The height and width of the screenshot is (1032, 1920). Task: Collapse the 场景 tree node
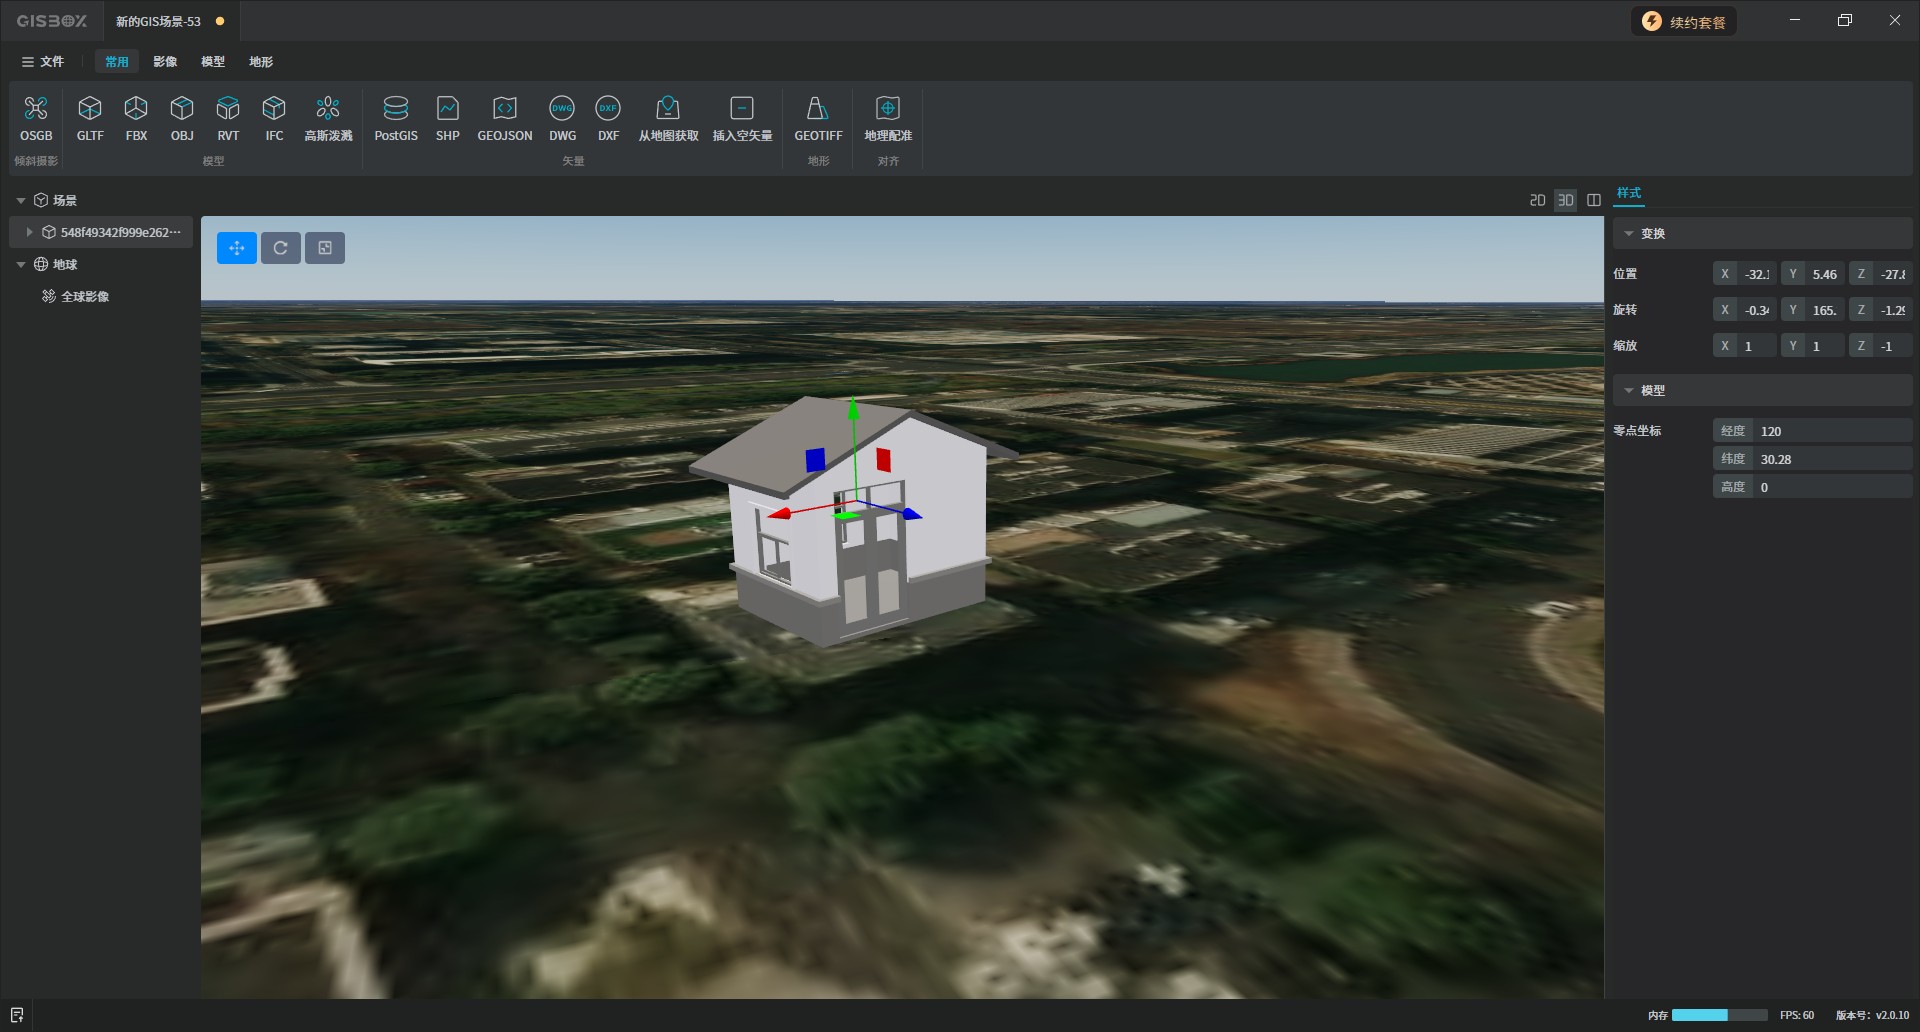[21, 201]
